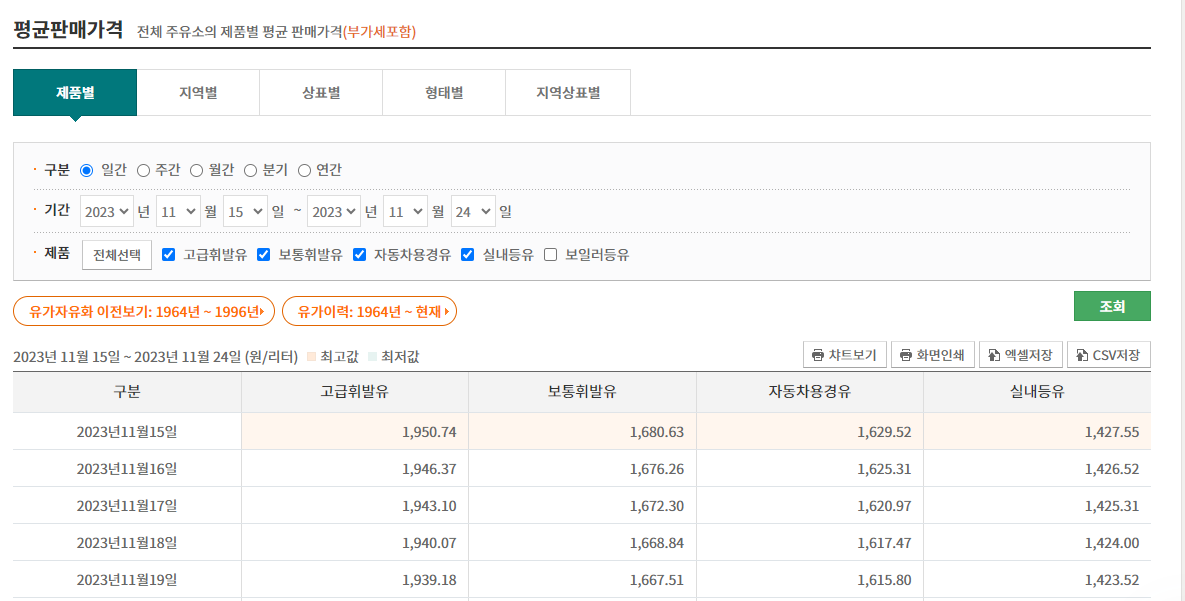Select the 연간 radio button
1185x601 pixels.
point(304,171)
